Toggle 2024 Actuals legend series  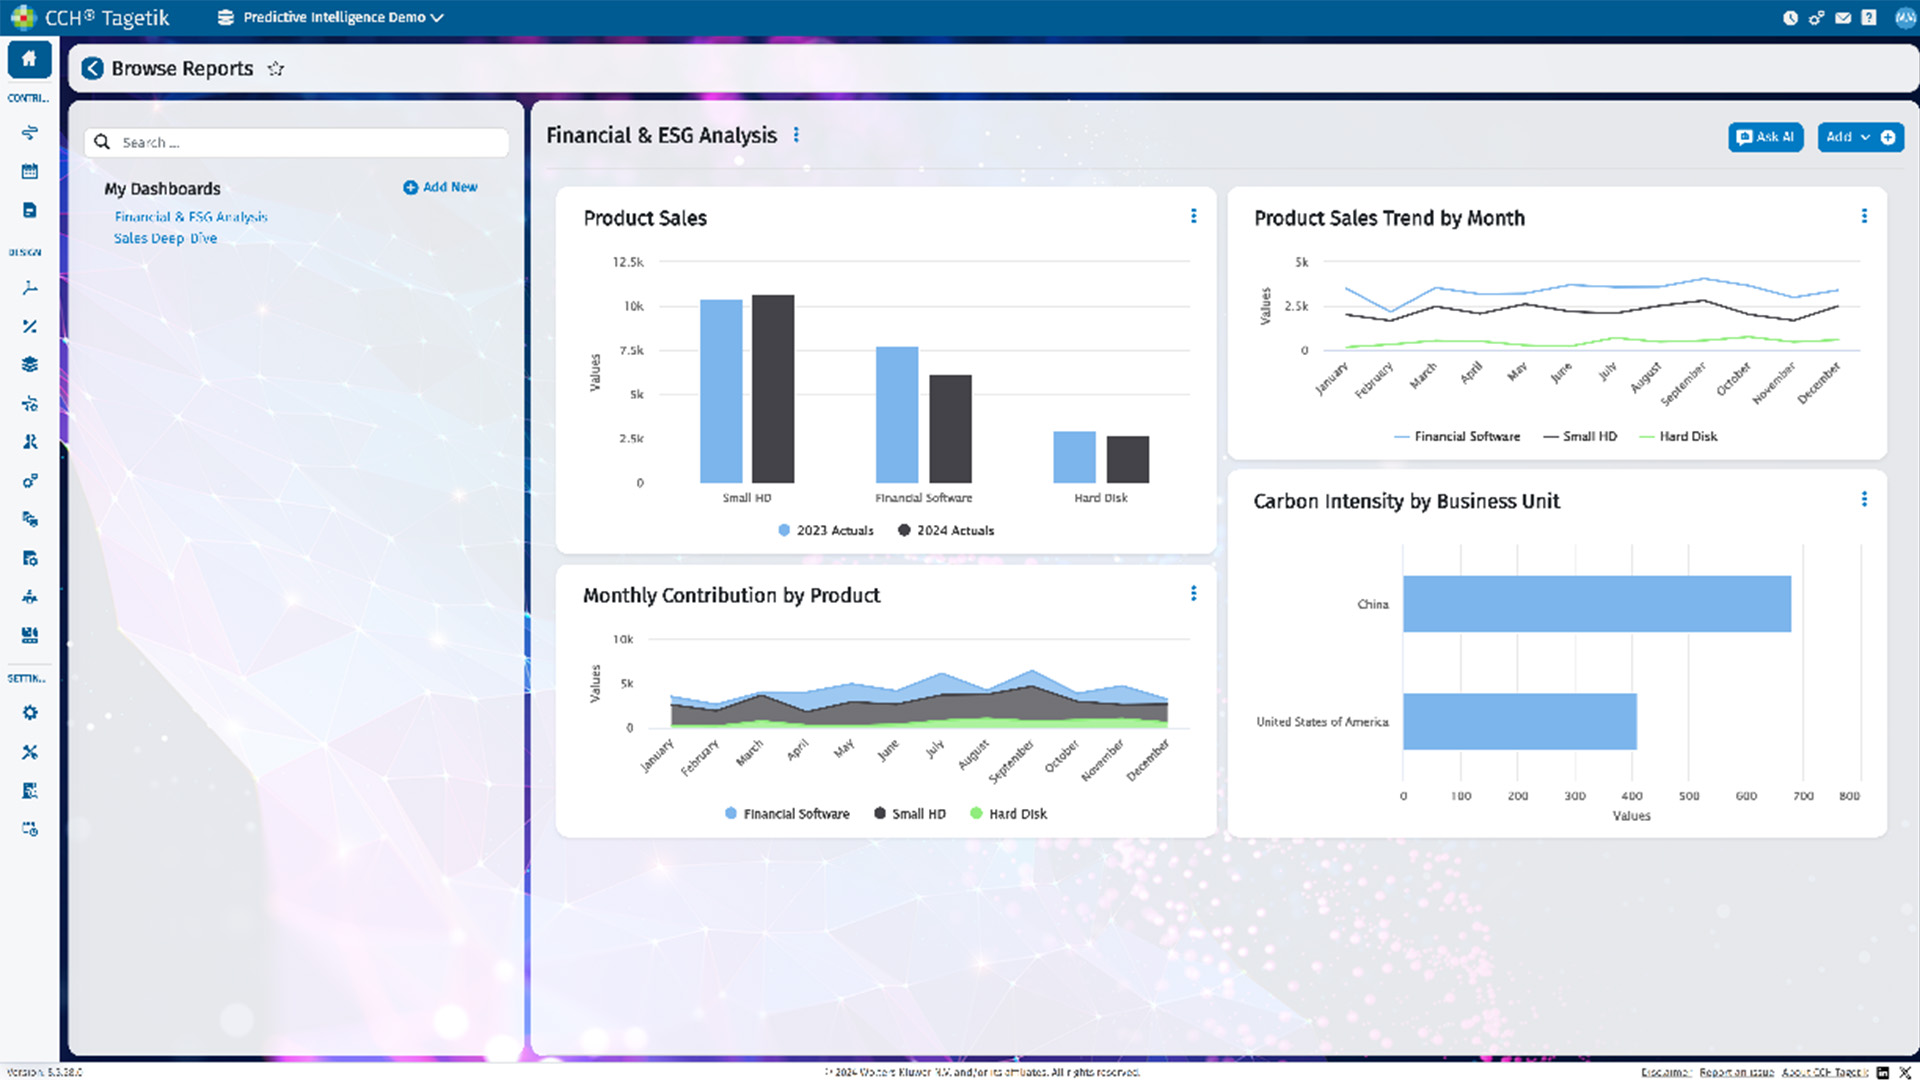click(946, 531)
